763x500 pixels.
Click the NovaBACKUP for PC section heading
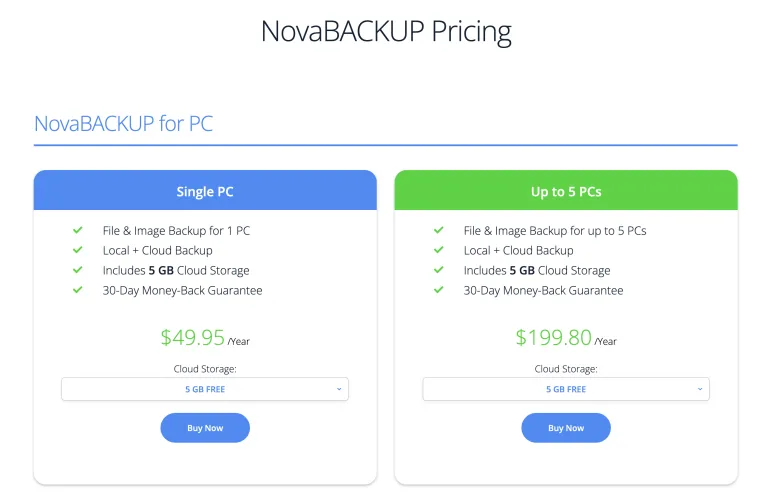click(124, 124)
